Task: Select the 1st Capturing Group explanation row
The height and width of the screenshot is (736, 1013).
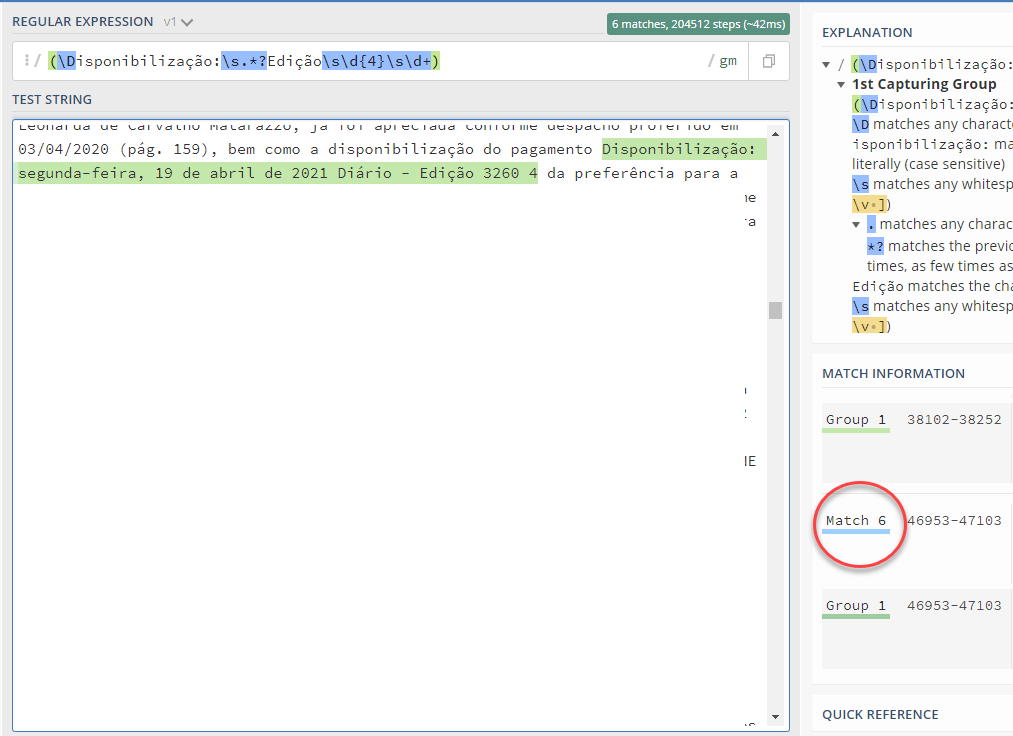Action: pos(924,84)
